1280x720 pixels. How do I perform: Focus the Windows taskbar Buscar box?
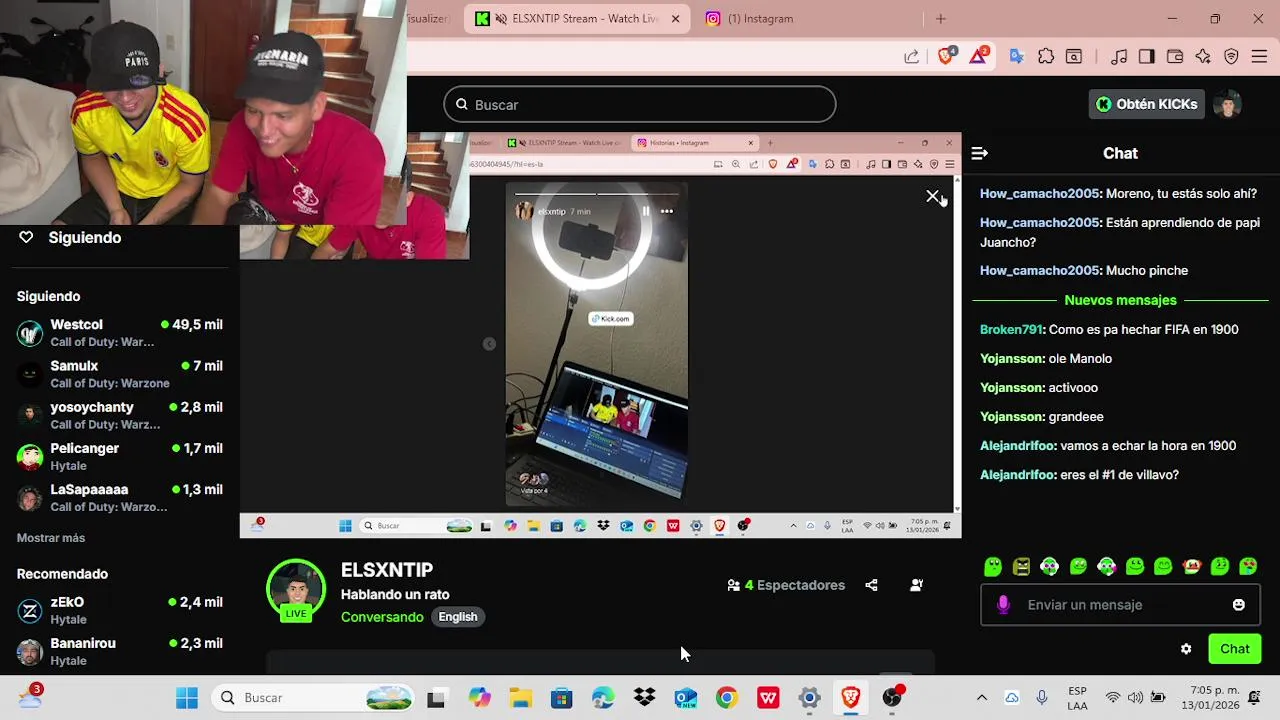[x=314, y=698]
